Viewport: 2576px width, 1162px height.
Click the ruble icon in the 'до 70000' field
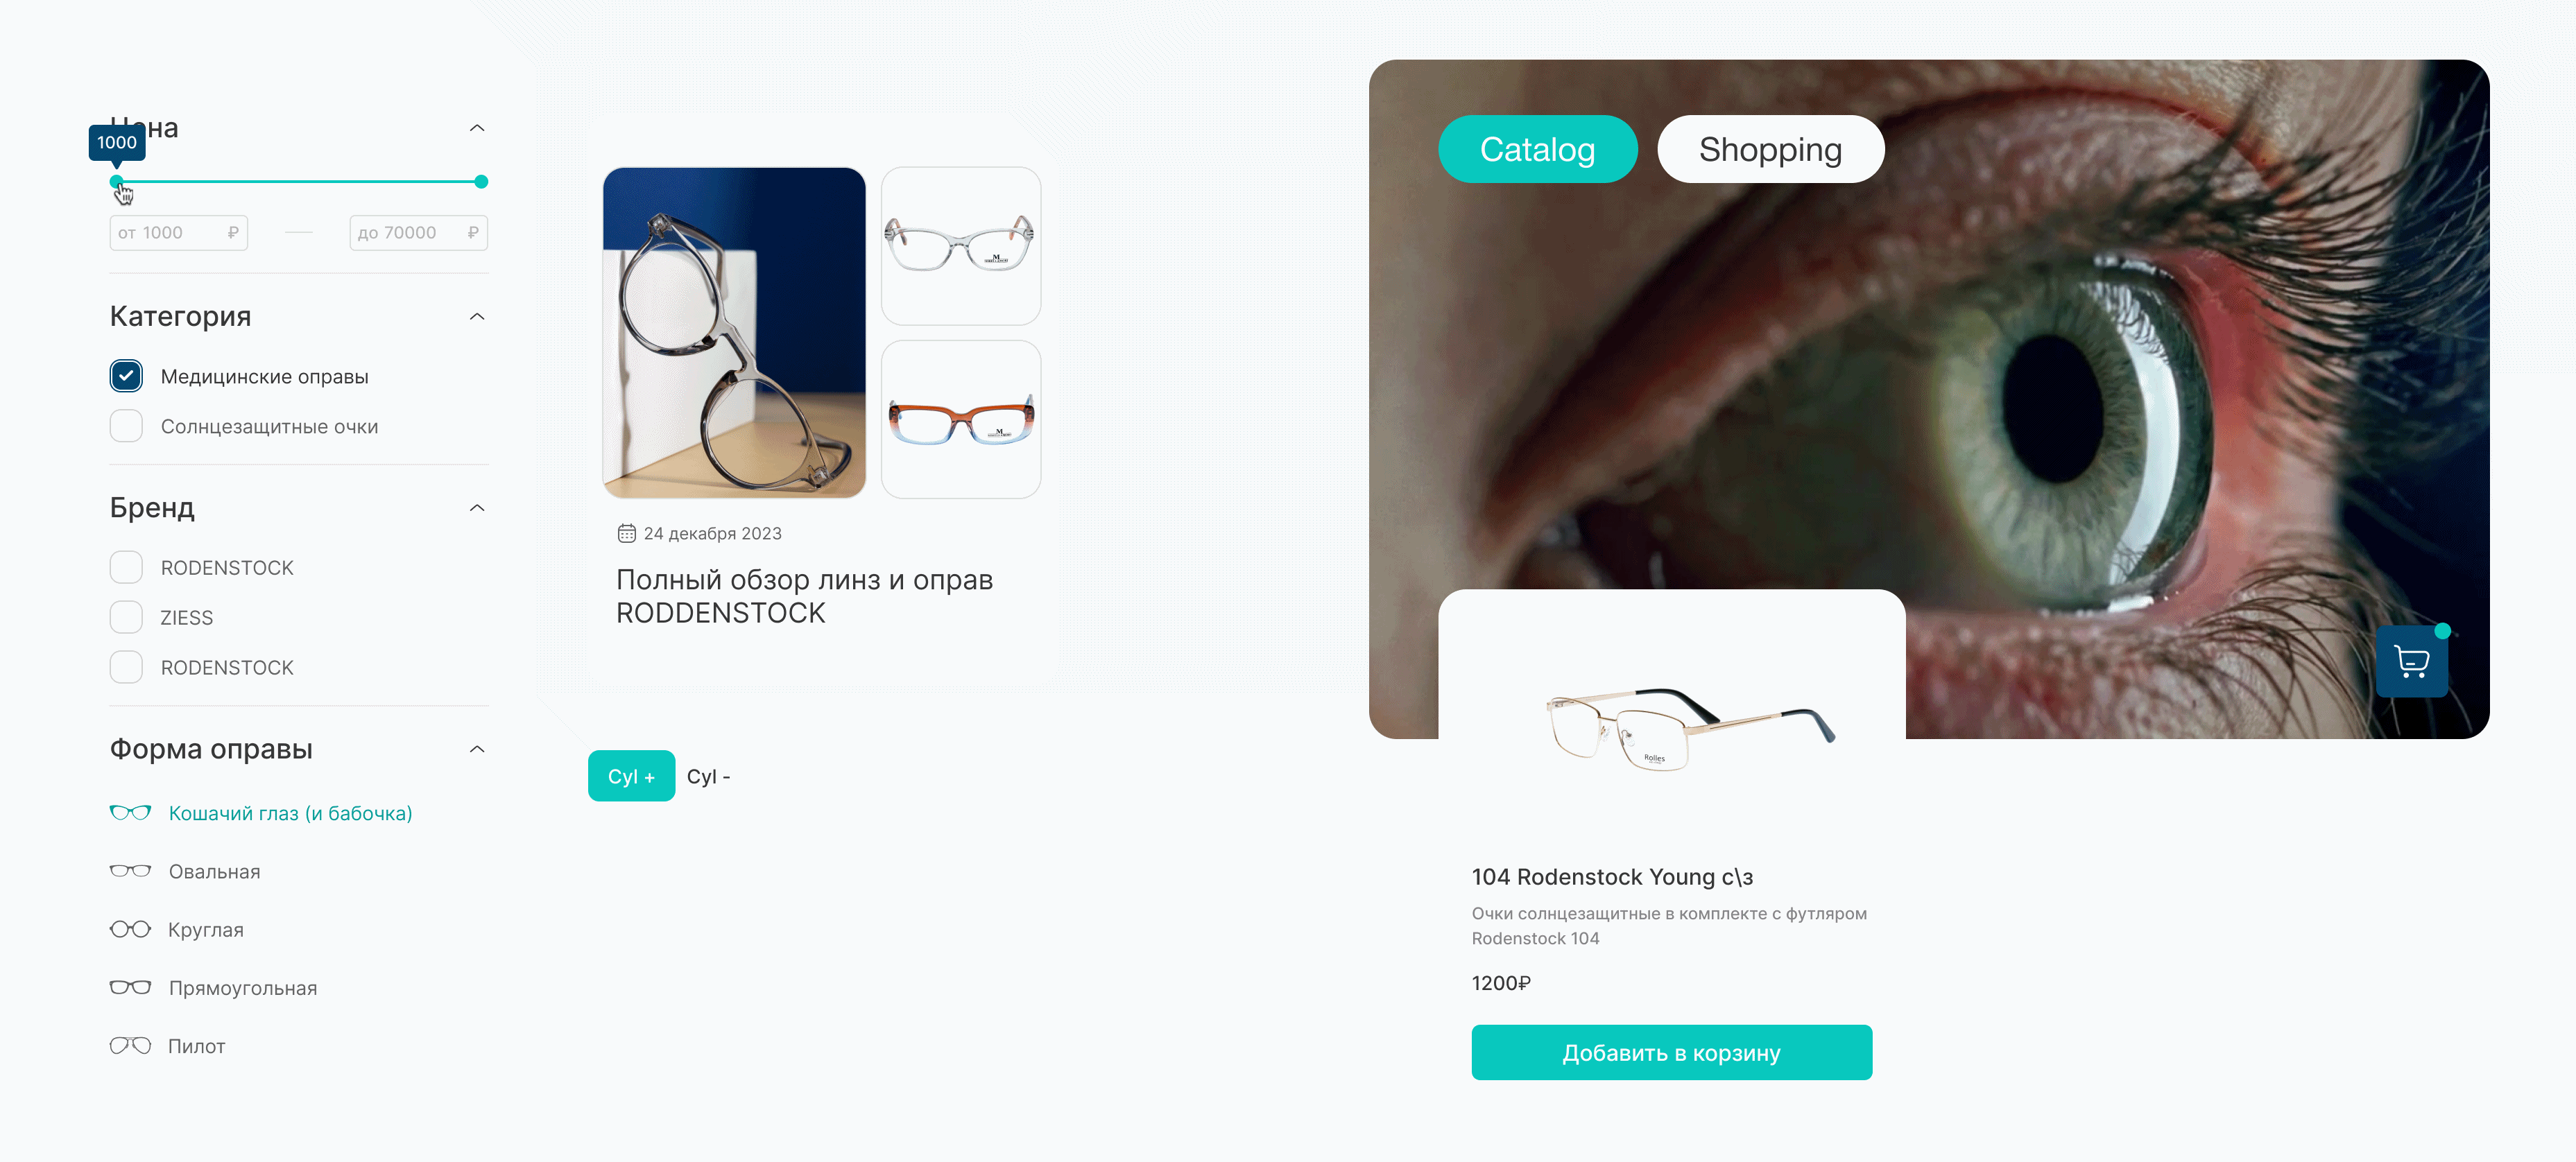point(473,232)
